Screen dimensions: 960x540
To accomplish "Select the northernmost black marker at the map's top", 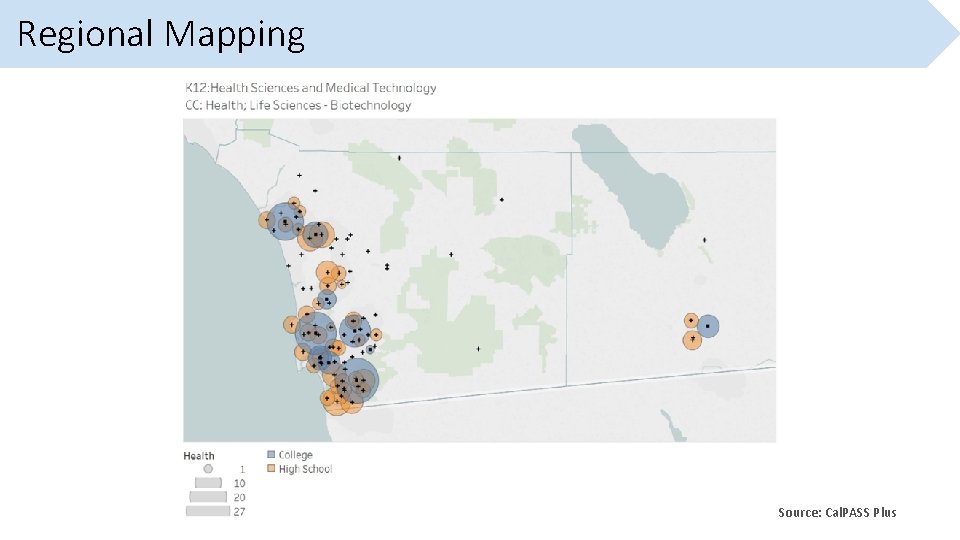I will 399,157.
